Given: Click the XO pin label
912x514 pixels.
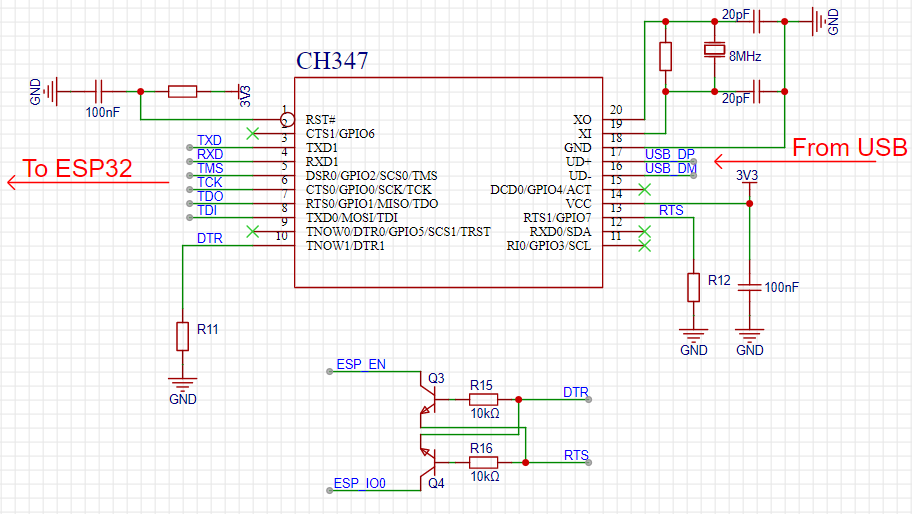Looking at the screenshot, I should (582, 120).
